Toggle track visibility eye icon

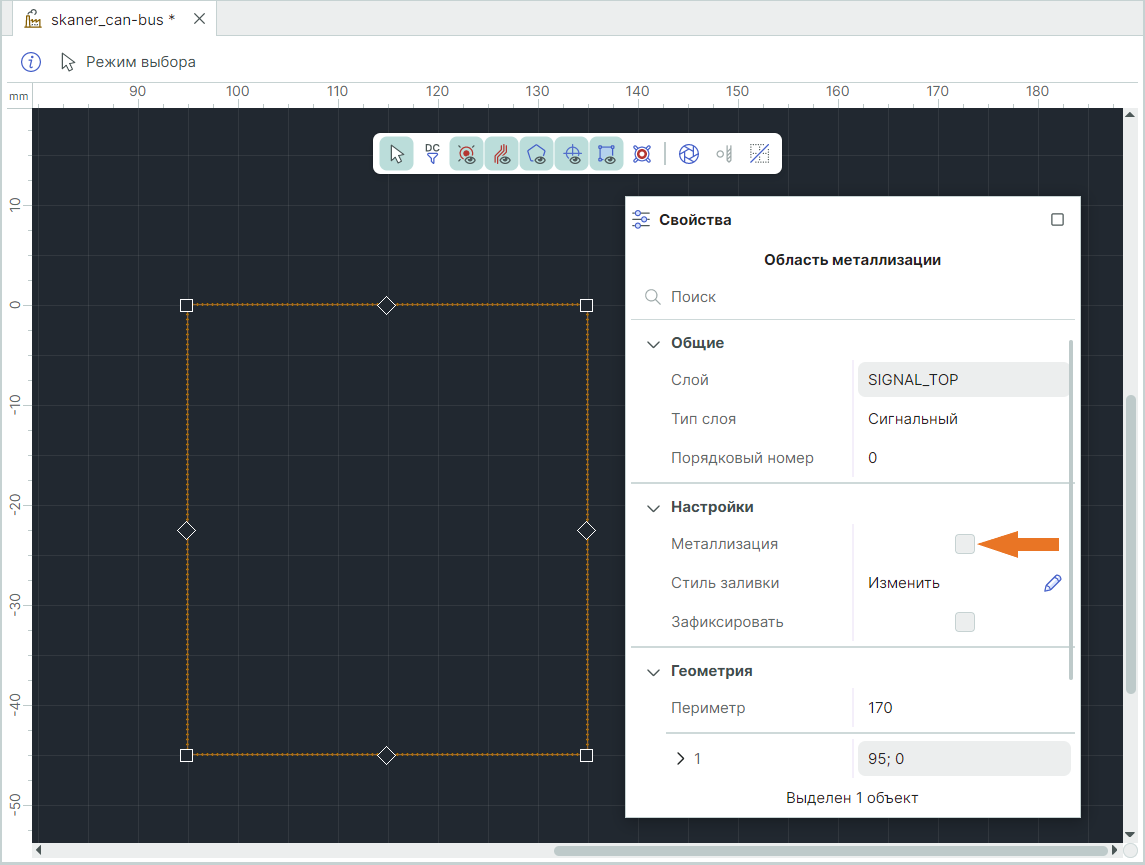click(502, 154)
